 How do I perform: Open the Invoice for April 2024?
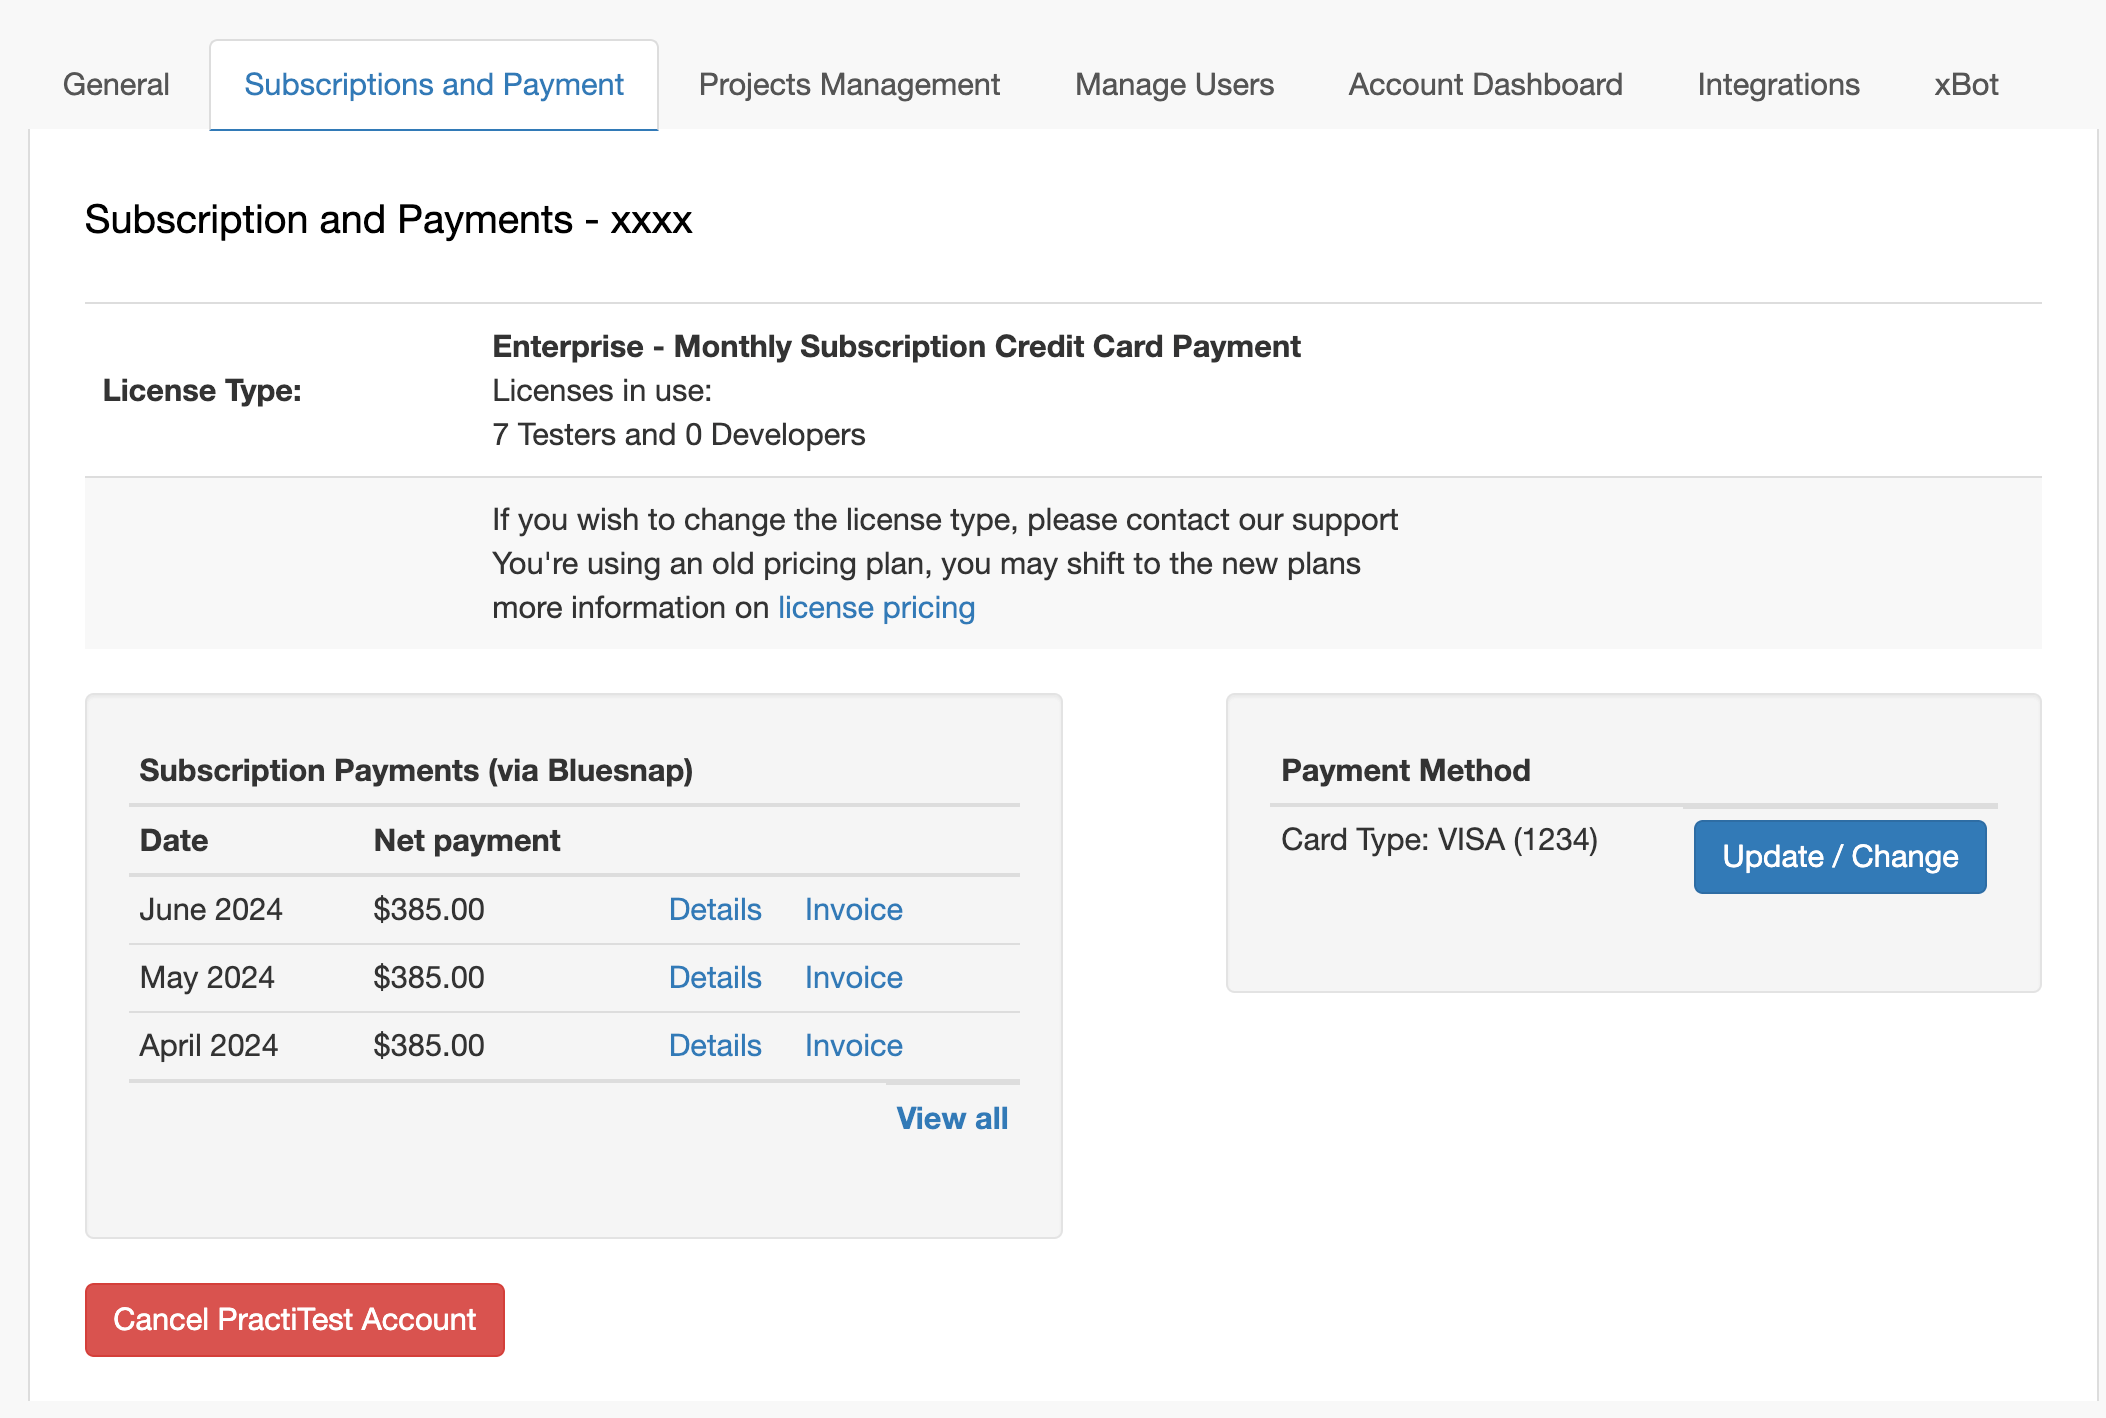[852, 1045]
